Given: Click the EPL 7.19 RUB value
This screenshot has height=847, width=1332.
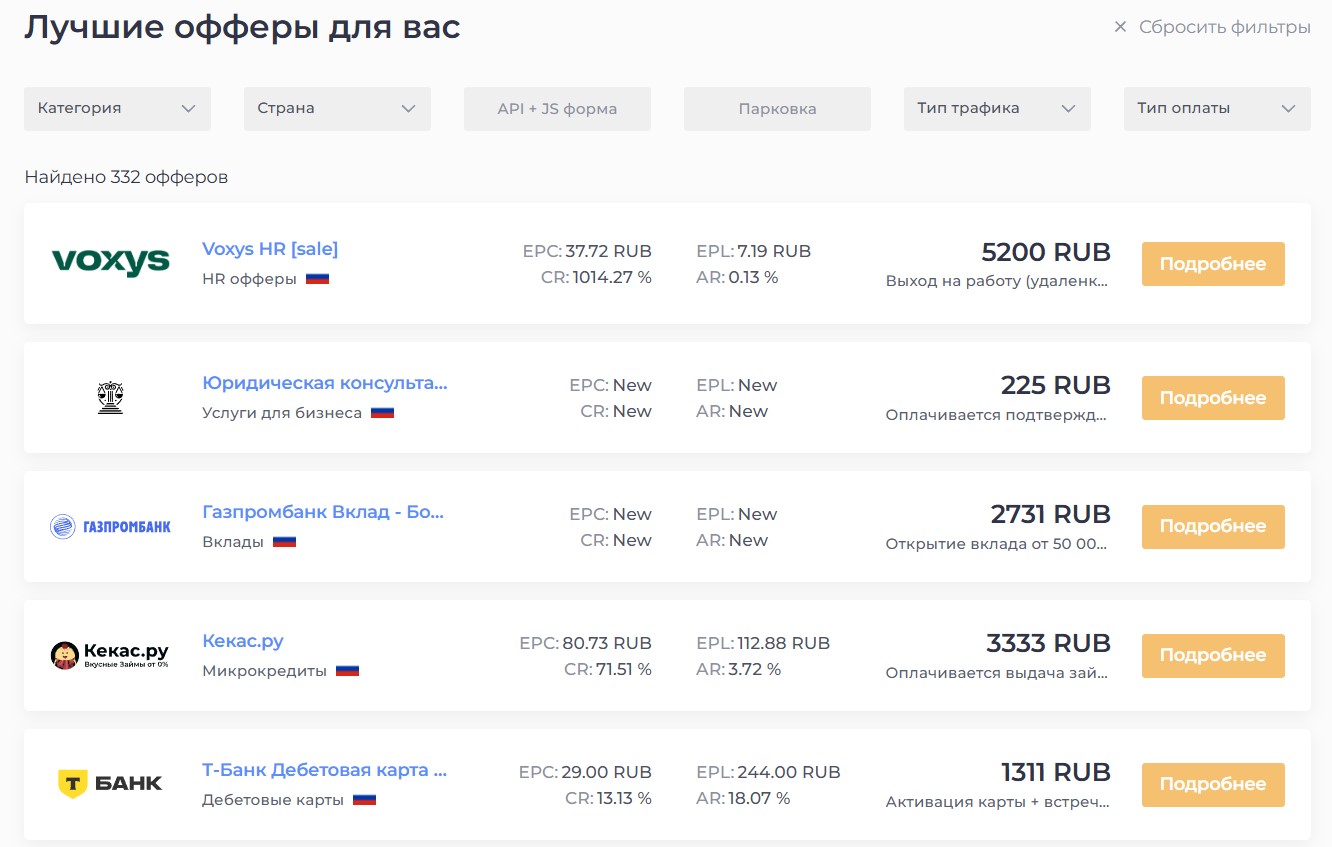Looking at the screenshot, I should pyautogui.click(x=774, y=251).
